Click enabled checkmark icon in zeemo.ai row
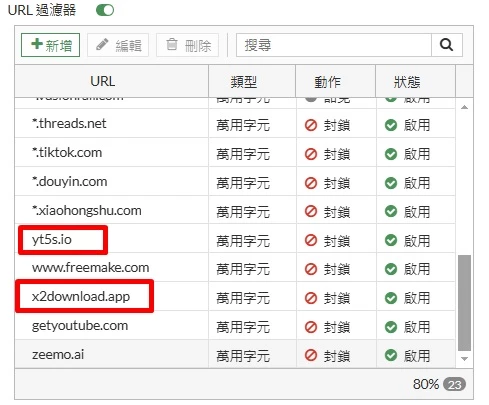 pyautogui.click(x=391, y=355)
